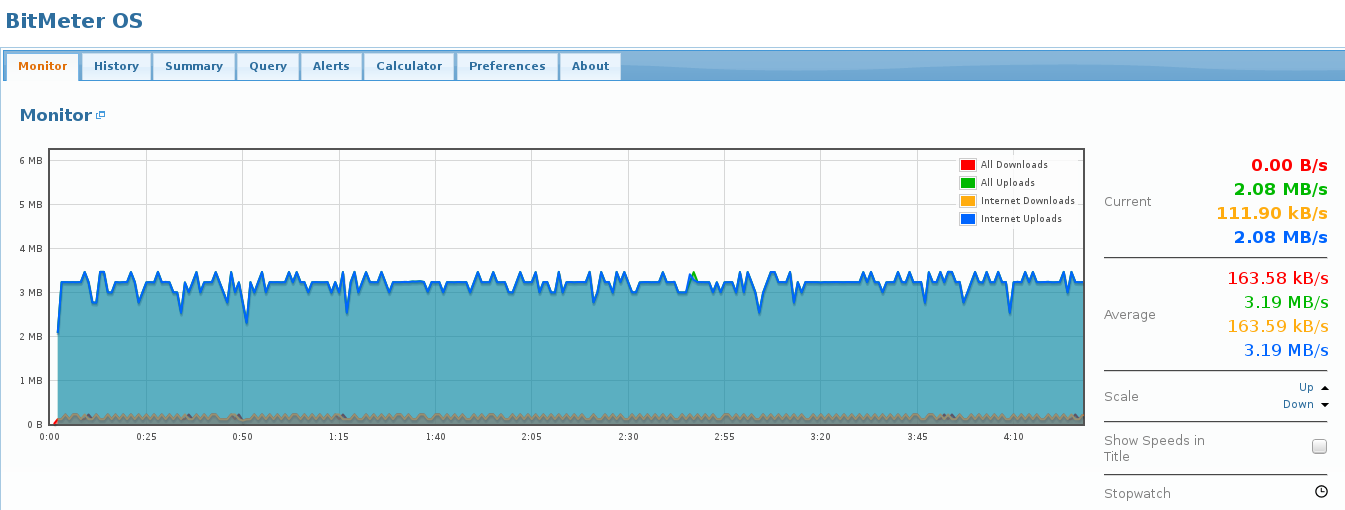The image size is (1345, 510).
Task: Pop out the Monitor into new window
Action: pos(100,116)
